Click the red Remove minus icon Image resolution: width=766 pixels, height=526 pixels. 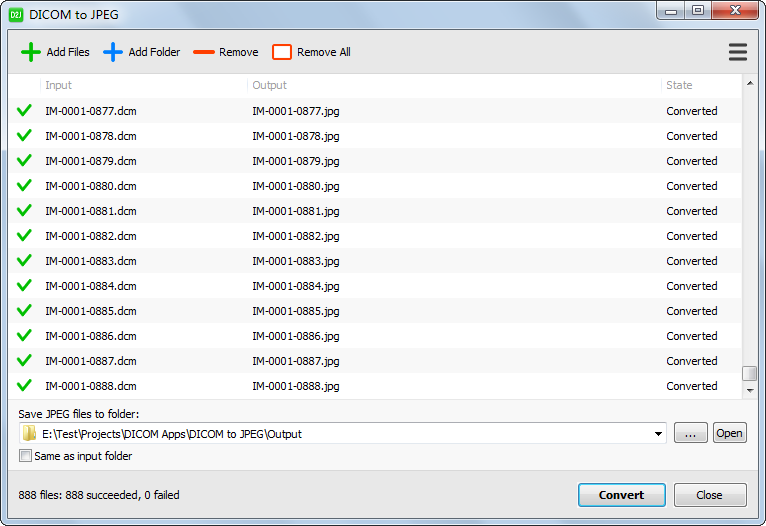204,52
